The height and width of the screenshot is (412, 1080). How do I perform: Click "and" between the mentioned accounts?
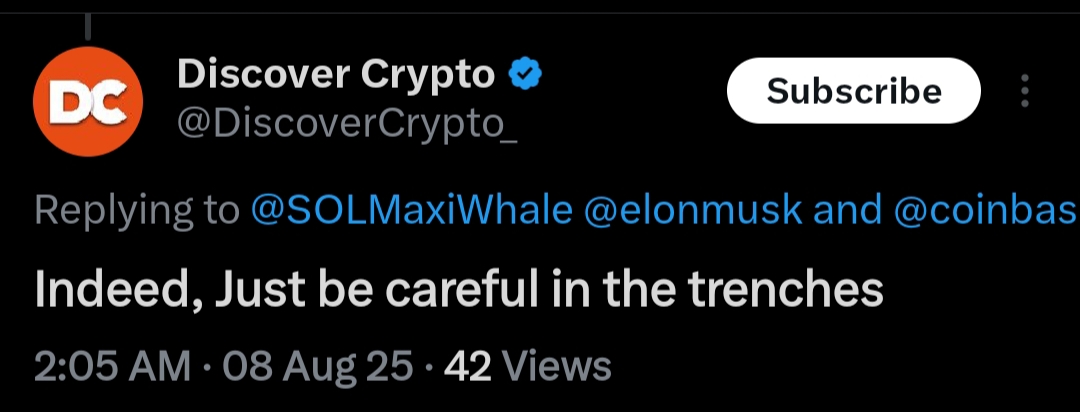pyautogui.click(x=846, y=211)
